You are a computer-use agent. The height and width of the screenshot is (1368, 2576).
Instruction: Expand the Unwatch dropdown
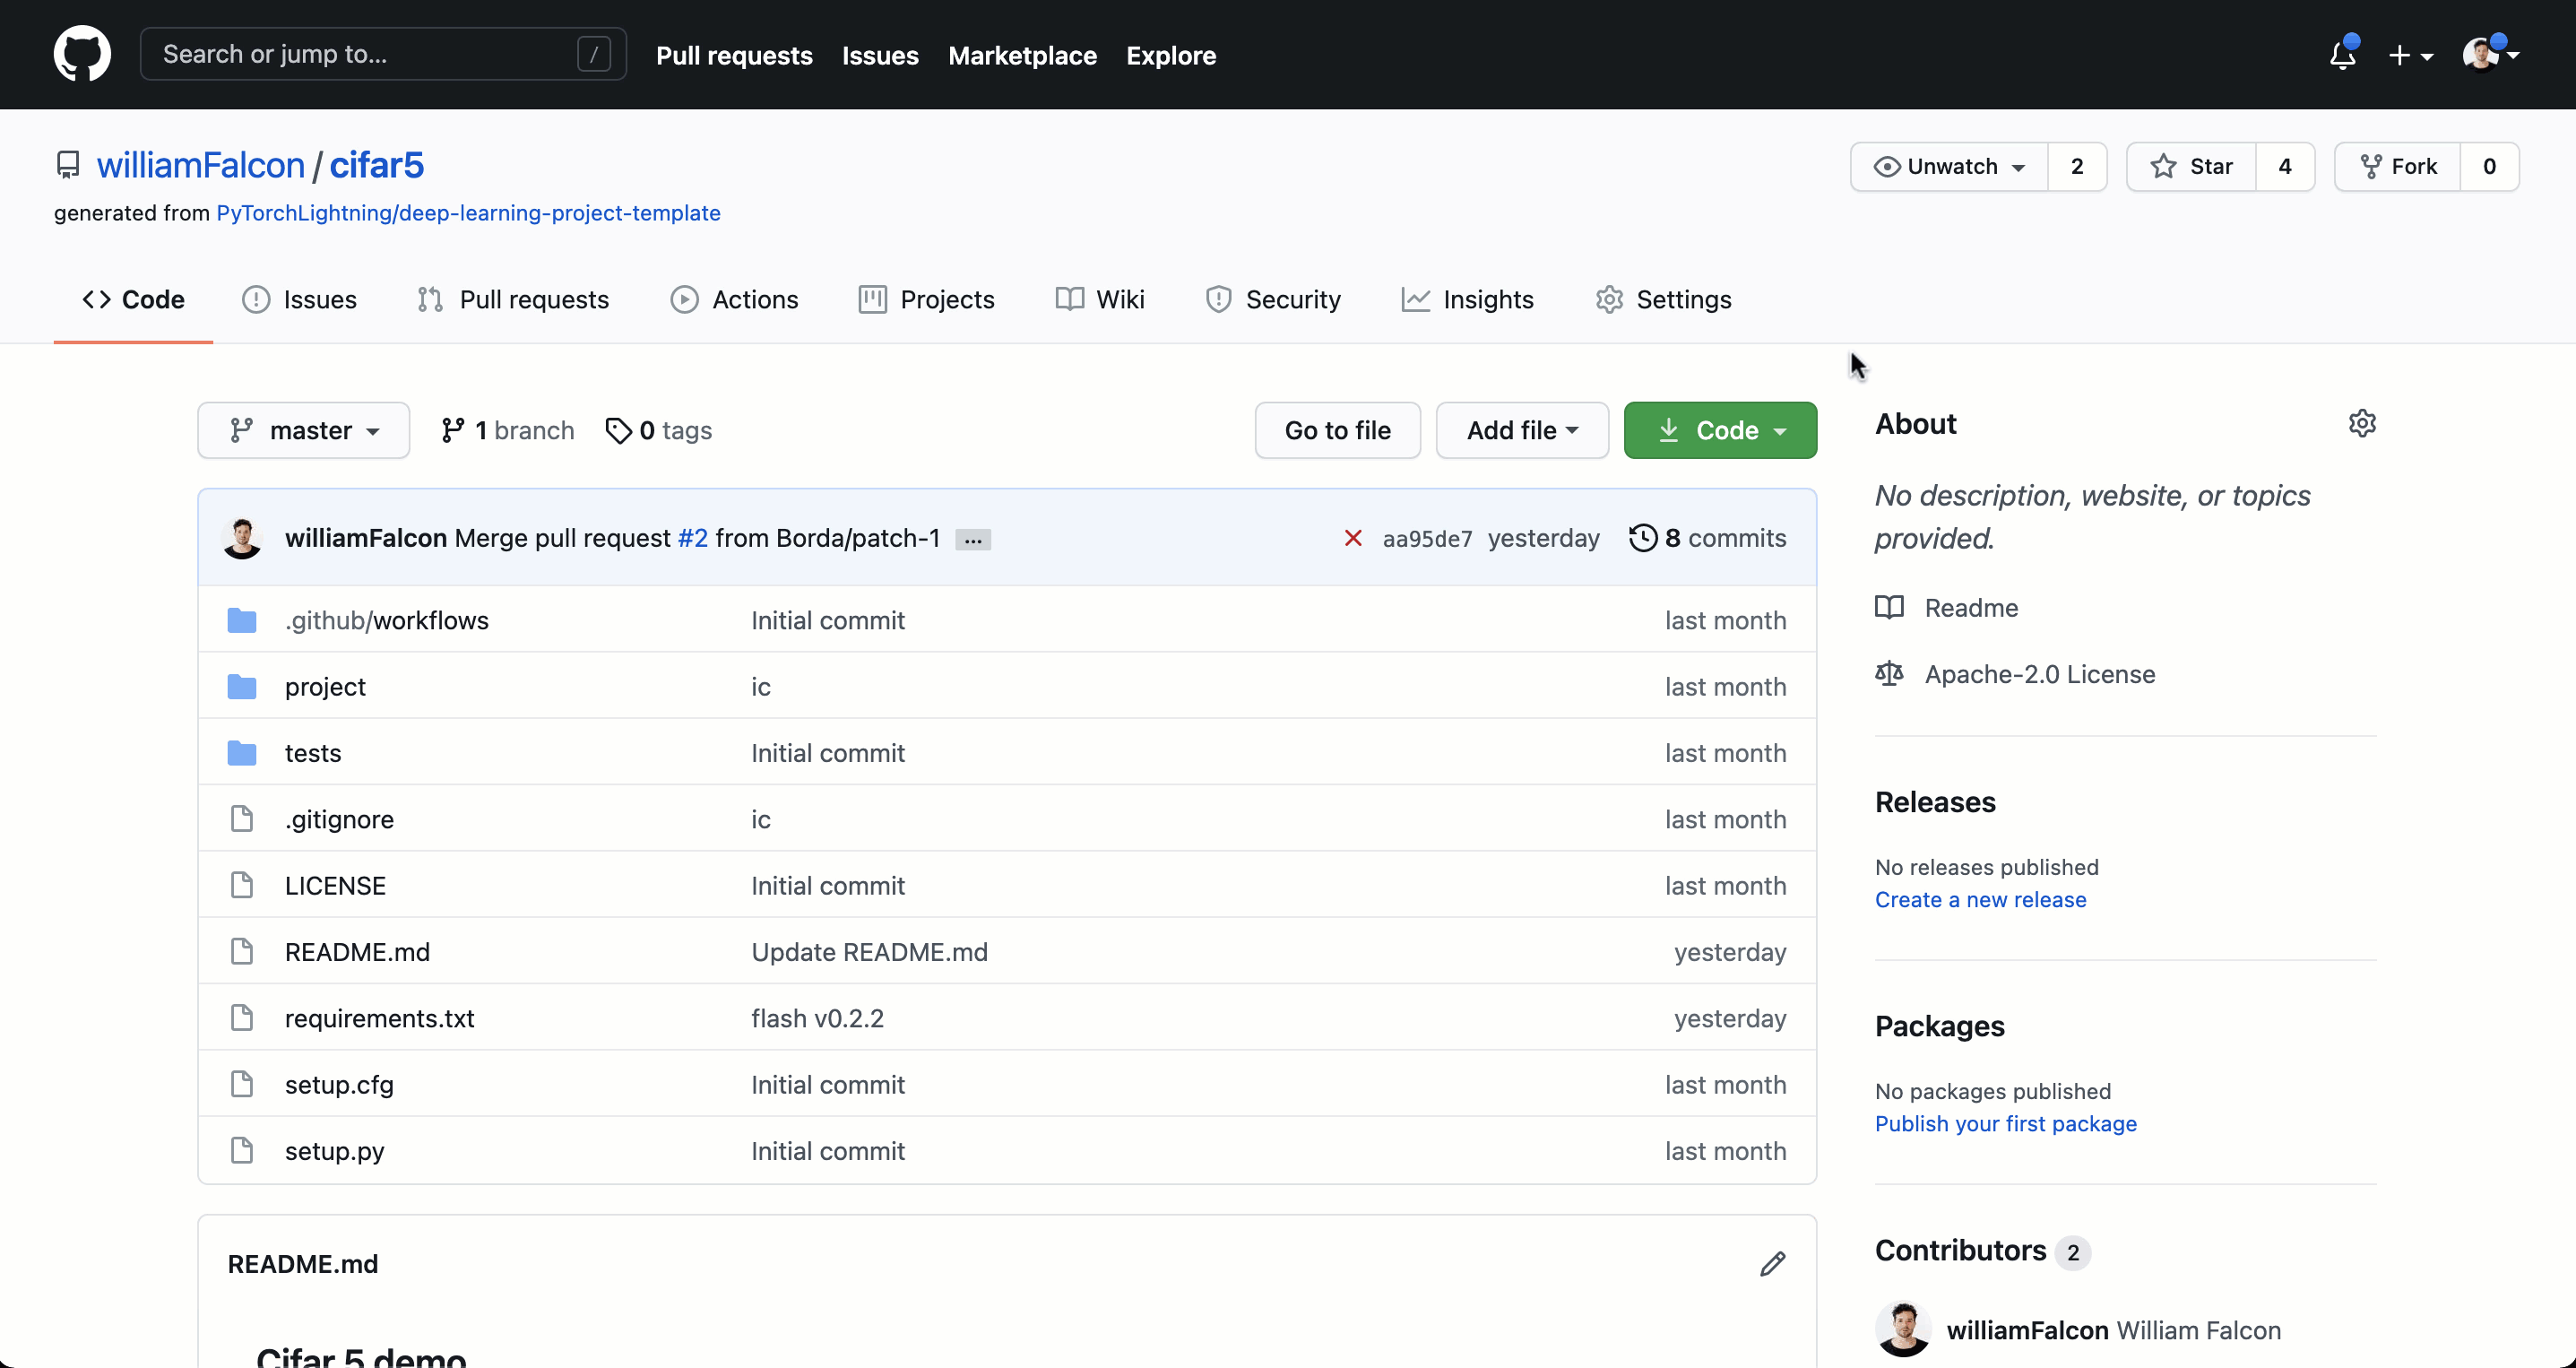1949,166
